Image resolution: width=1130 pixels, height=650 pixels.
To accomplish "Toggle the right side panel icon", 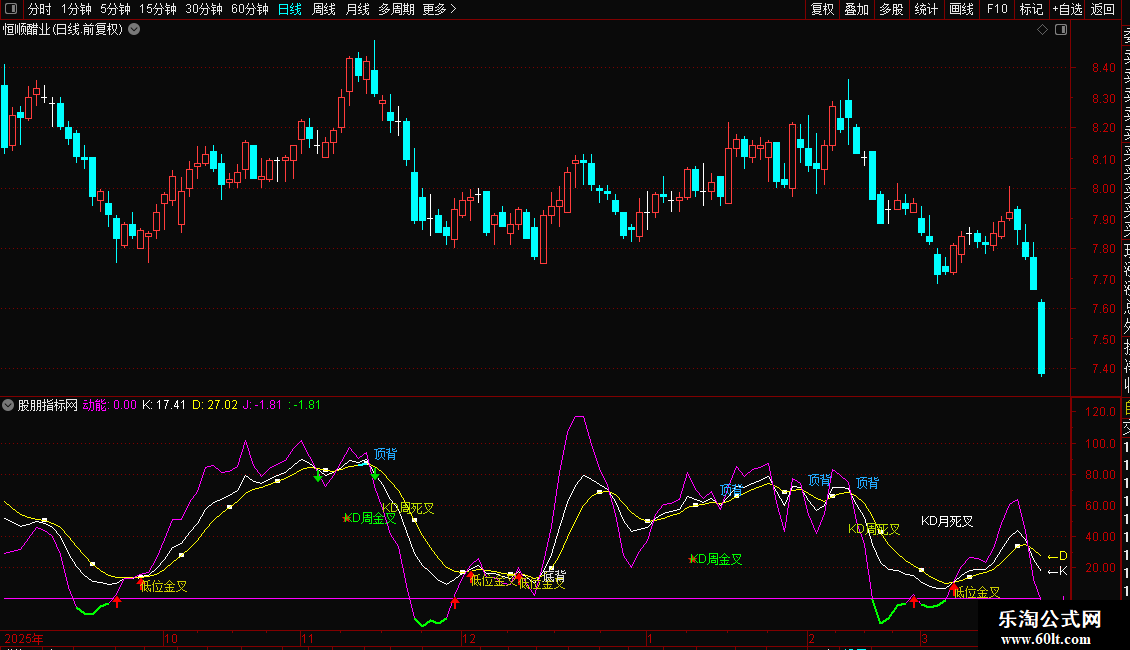I will coord(1061,30).
